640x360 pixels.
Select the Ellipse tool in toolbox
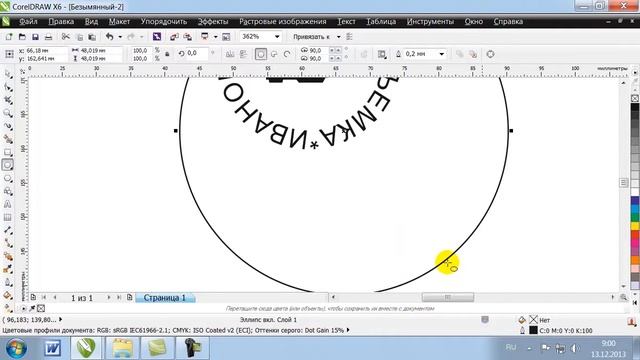(8, 165)
